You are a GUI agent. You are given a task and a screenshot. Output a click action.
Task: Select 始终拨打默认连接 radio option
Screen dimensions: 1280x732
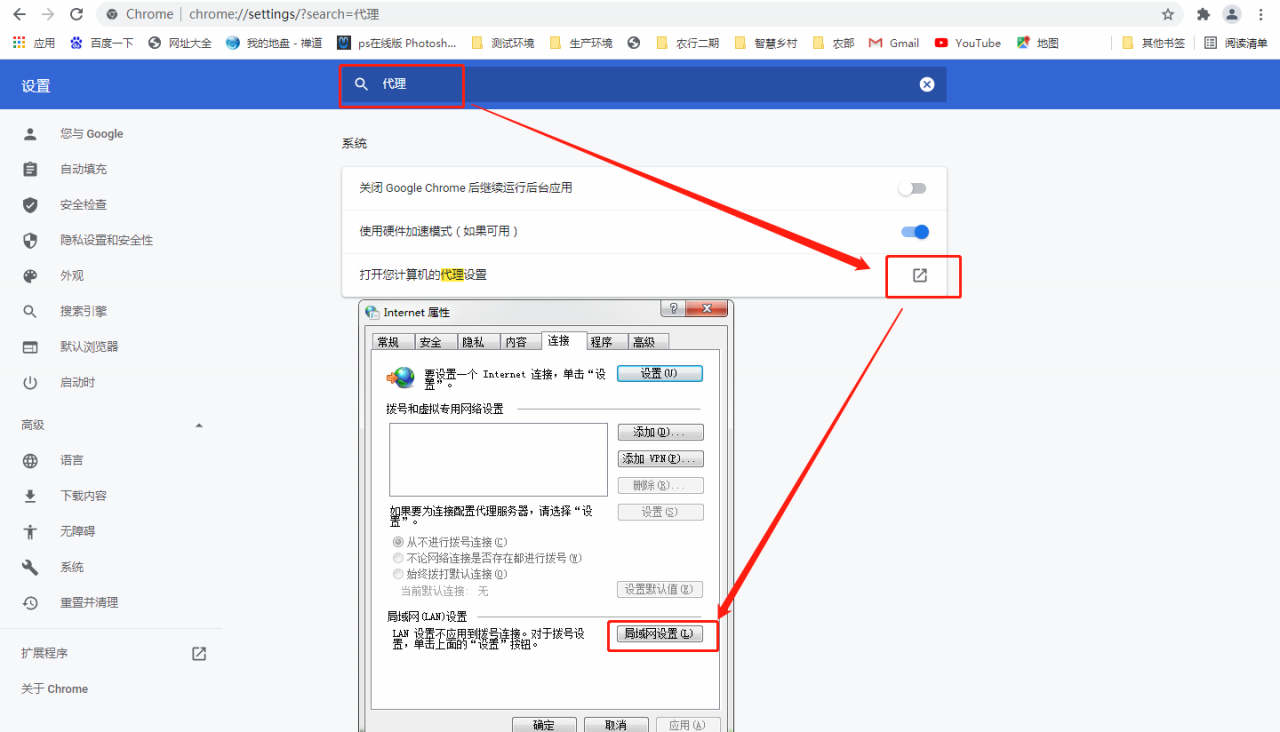click(x=399, y=574)
